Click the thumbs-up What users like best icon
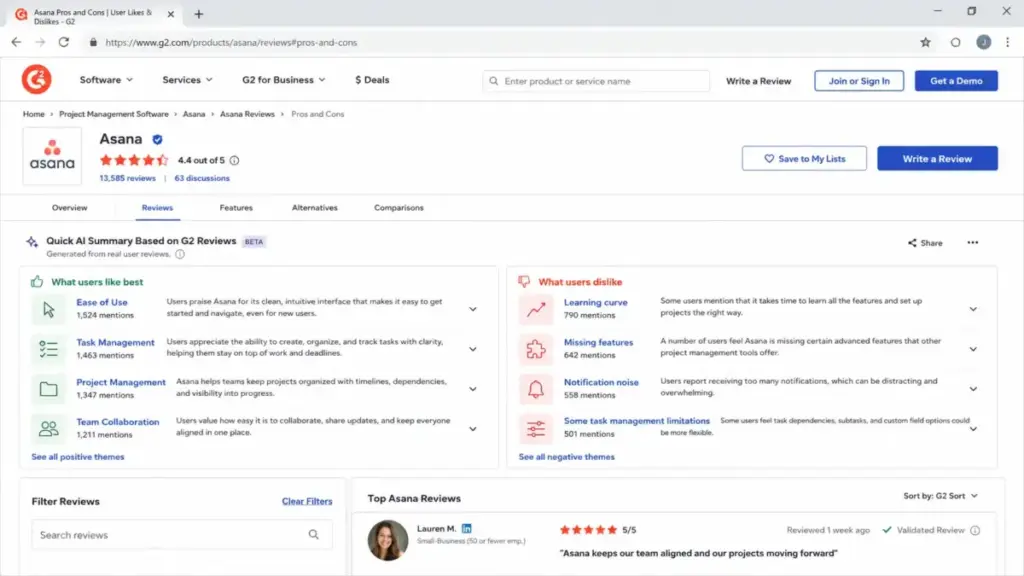Image resolution: width=1024 pixels, height=576 pixels. coord(37,281)
